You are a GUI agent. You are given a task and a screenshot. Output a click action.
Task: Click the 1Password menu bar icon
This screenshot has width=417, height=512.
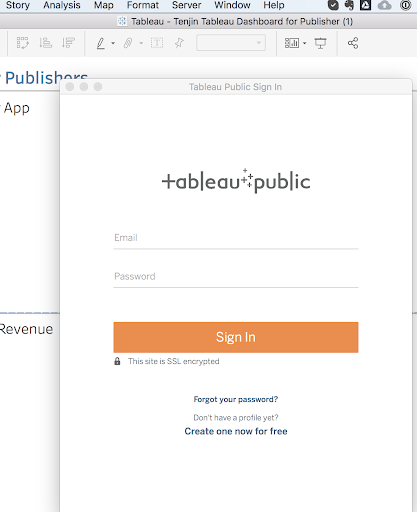pyautogui.click(x=405, y=5)
